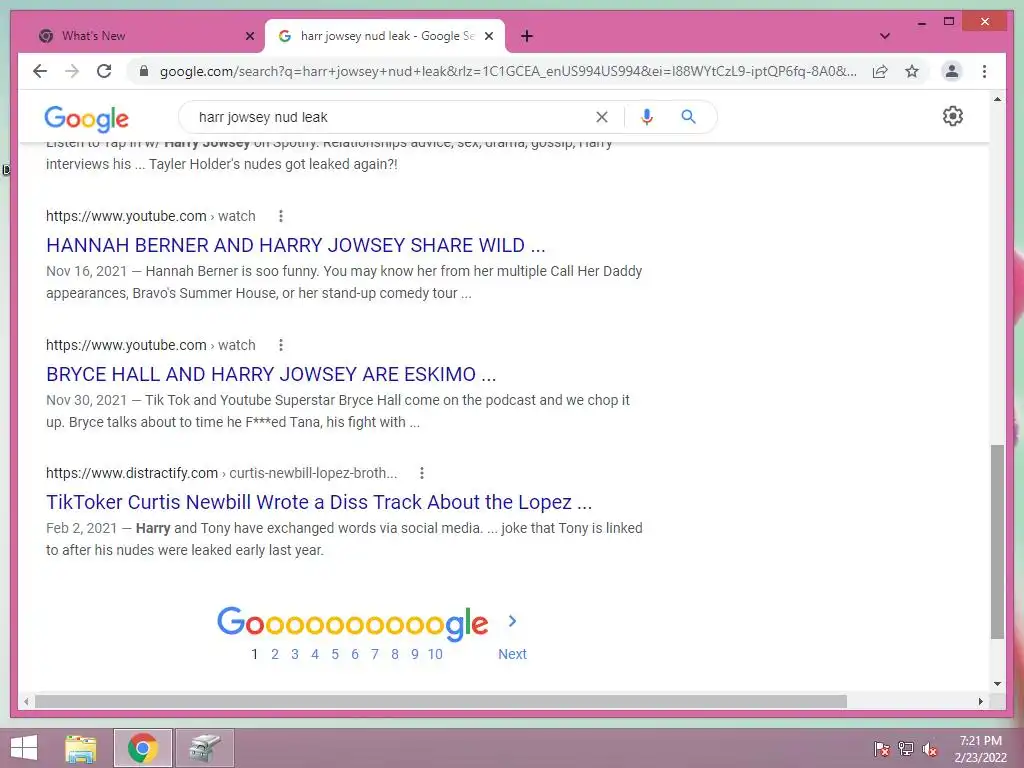The height and width of the screenshot is (768, 1024).
Task: Open HANNAH BERNER AND HARRY JOWSEY video link
Action: (296, 245)
